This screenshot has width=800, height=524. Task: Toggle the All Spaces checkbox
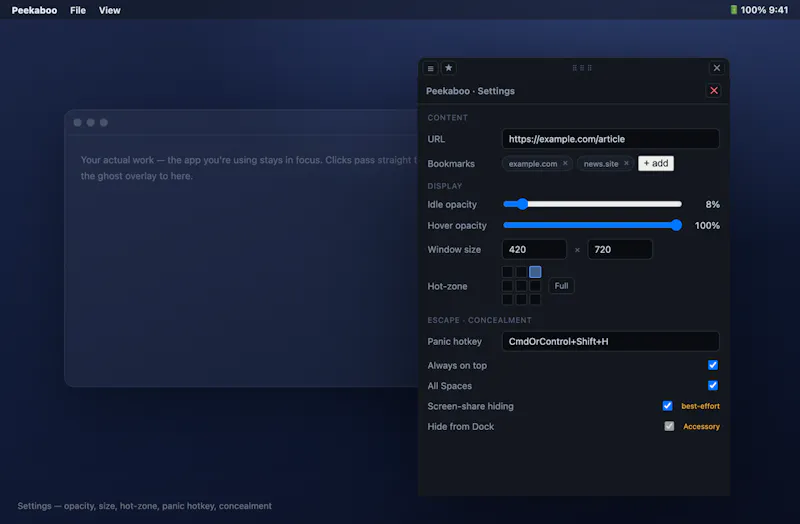pyautogui.click(x=713, y=385)
